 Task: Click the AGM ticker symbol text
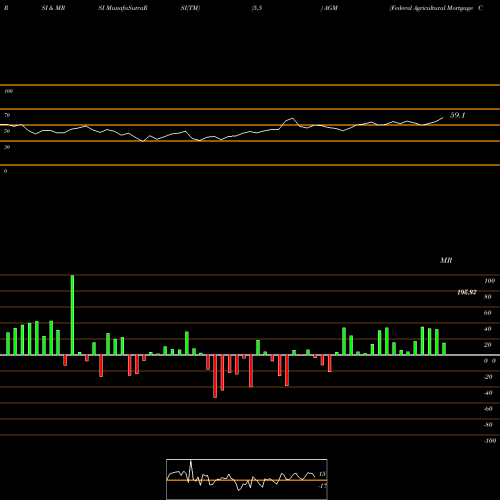tap(330, 8)
